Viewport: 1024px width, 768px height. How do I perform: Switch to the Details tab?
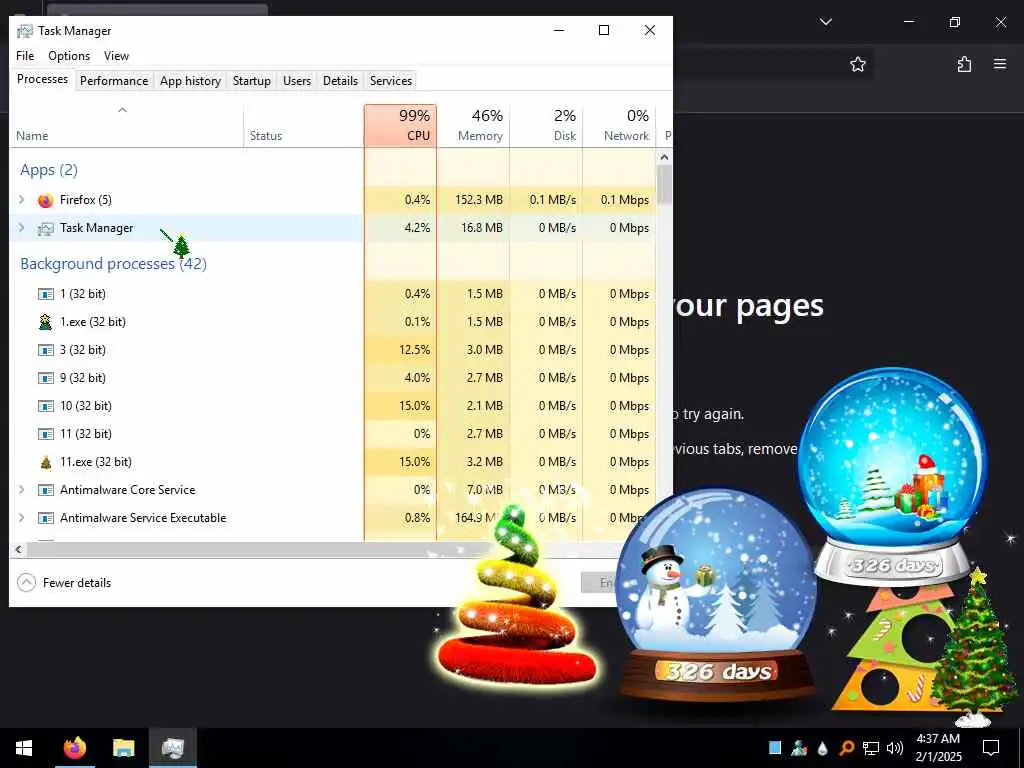click(x=340, y=81)
